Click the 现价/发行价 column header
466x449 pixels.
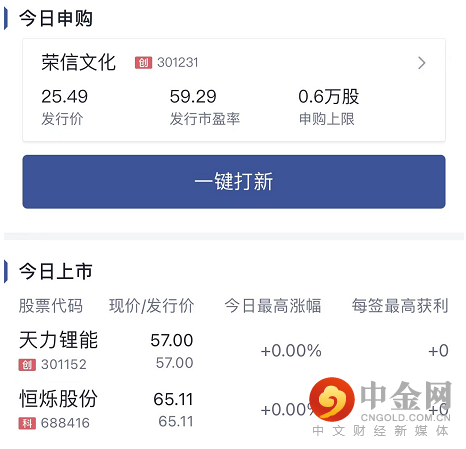tap(152, 306)
